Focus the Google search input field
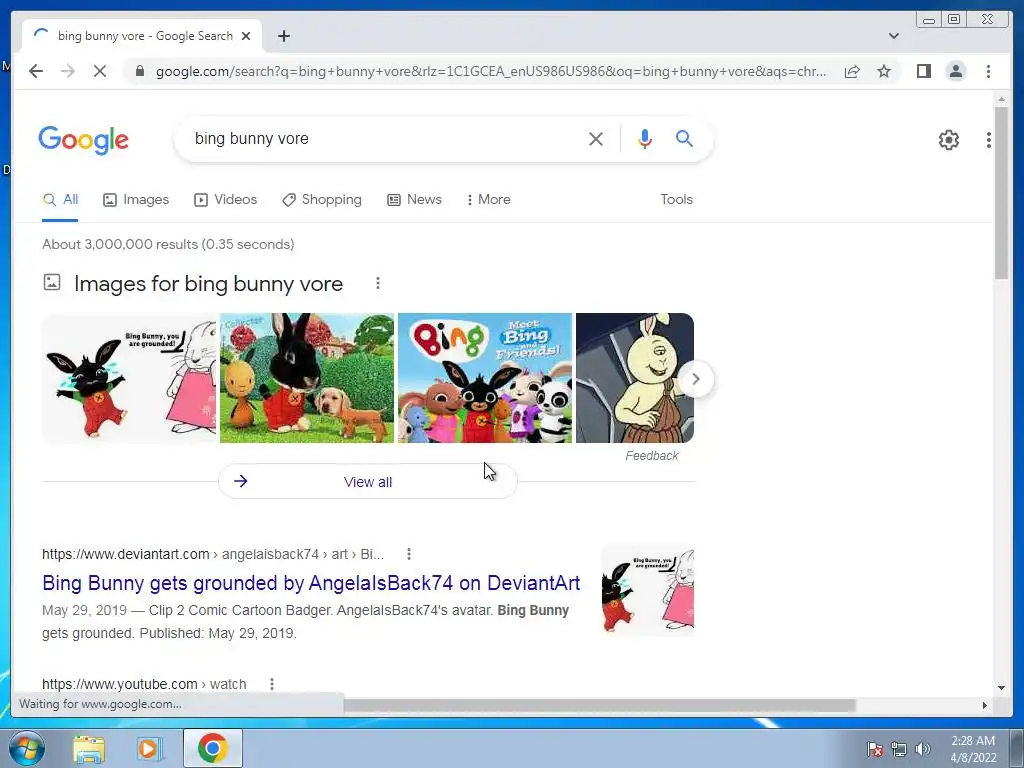 coord(385,138)
